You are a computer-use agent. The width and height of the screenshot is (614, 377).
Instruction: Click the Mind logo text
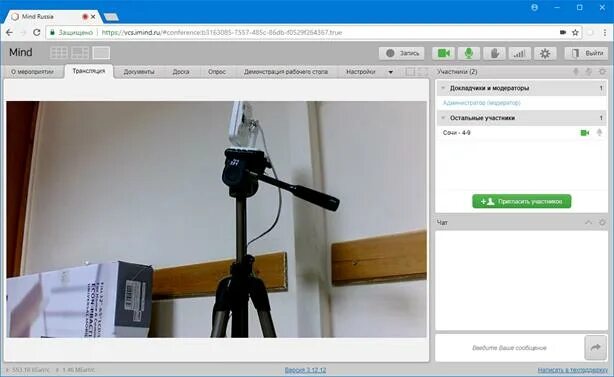[21, 52]
